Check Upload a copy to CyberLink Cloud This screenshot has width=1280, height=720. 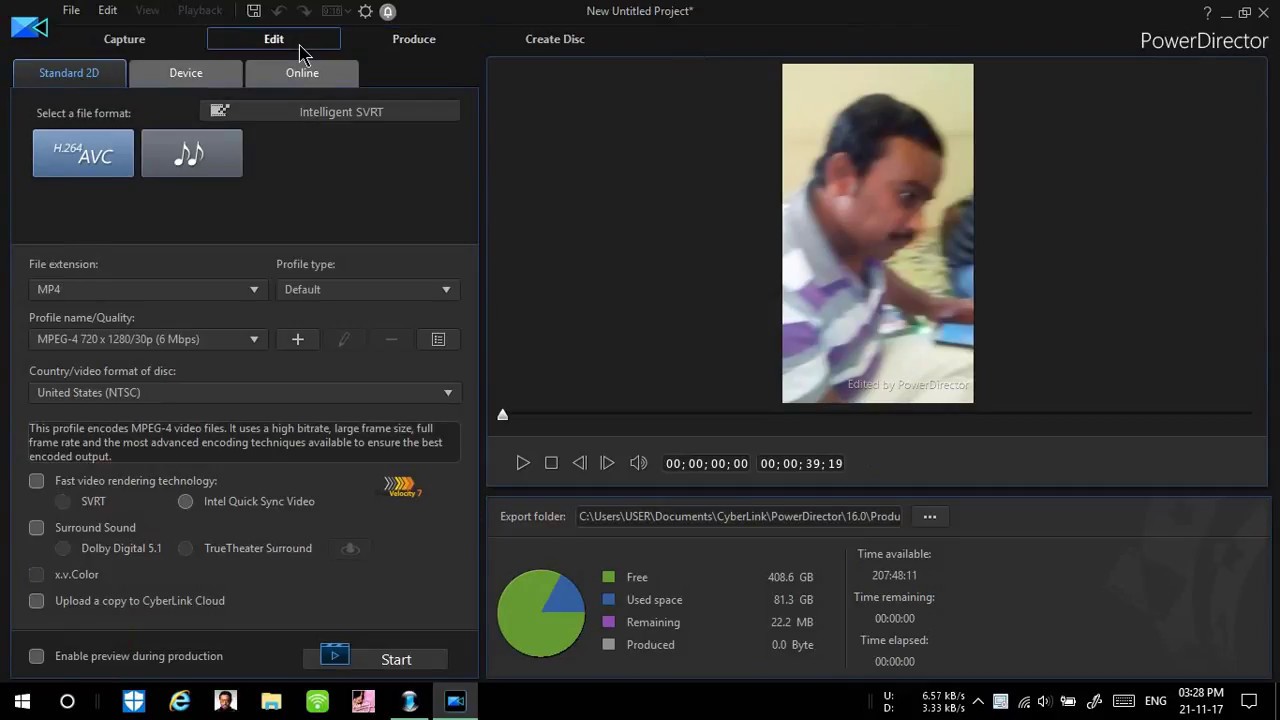coord(37,601)
